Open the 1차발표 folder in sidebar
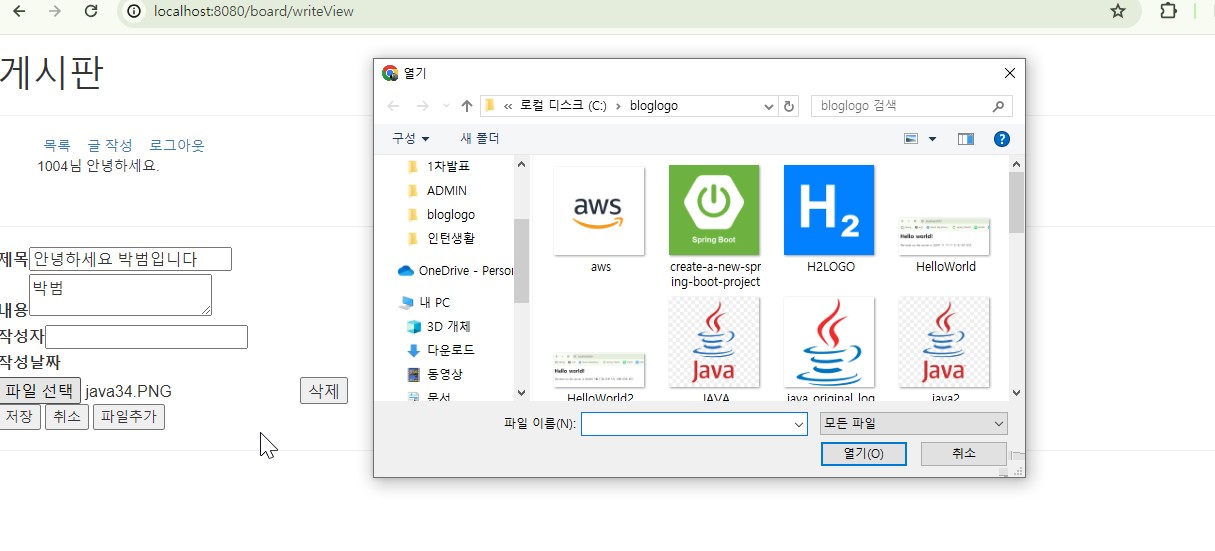 coord(438,166)
